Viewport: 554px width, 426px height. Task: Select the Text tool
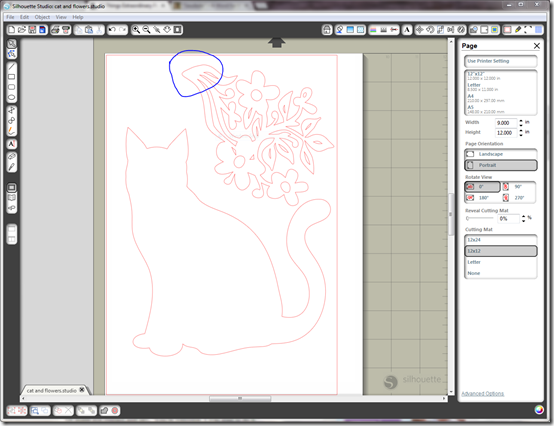click(12, 144)
